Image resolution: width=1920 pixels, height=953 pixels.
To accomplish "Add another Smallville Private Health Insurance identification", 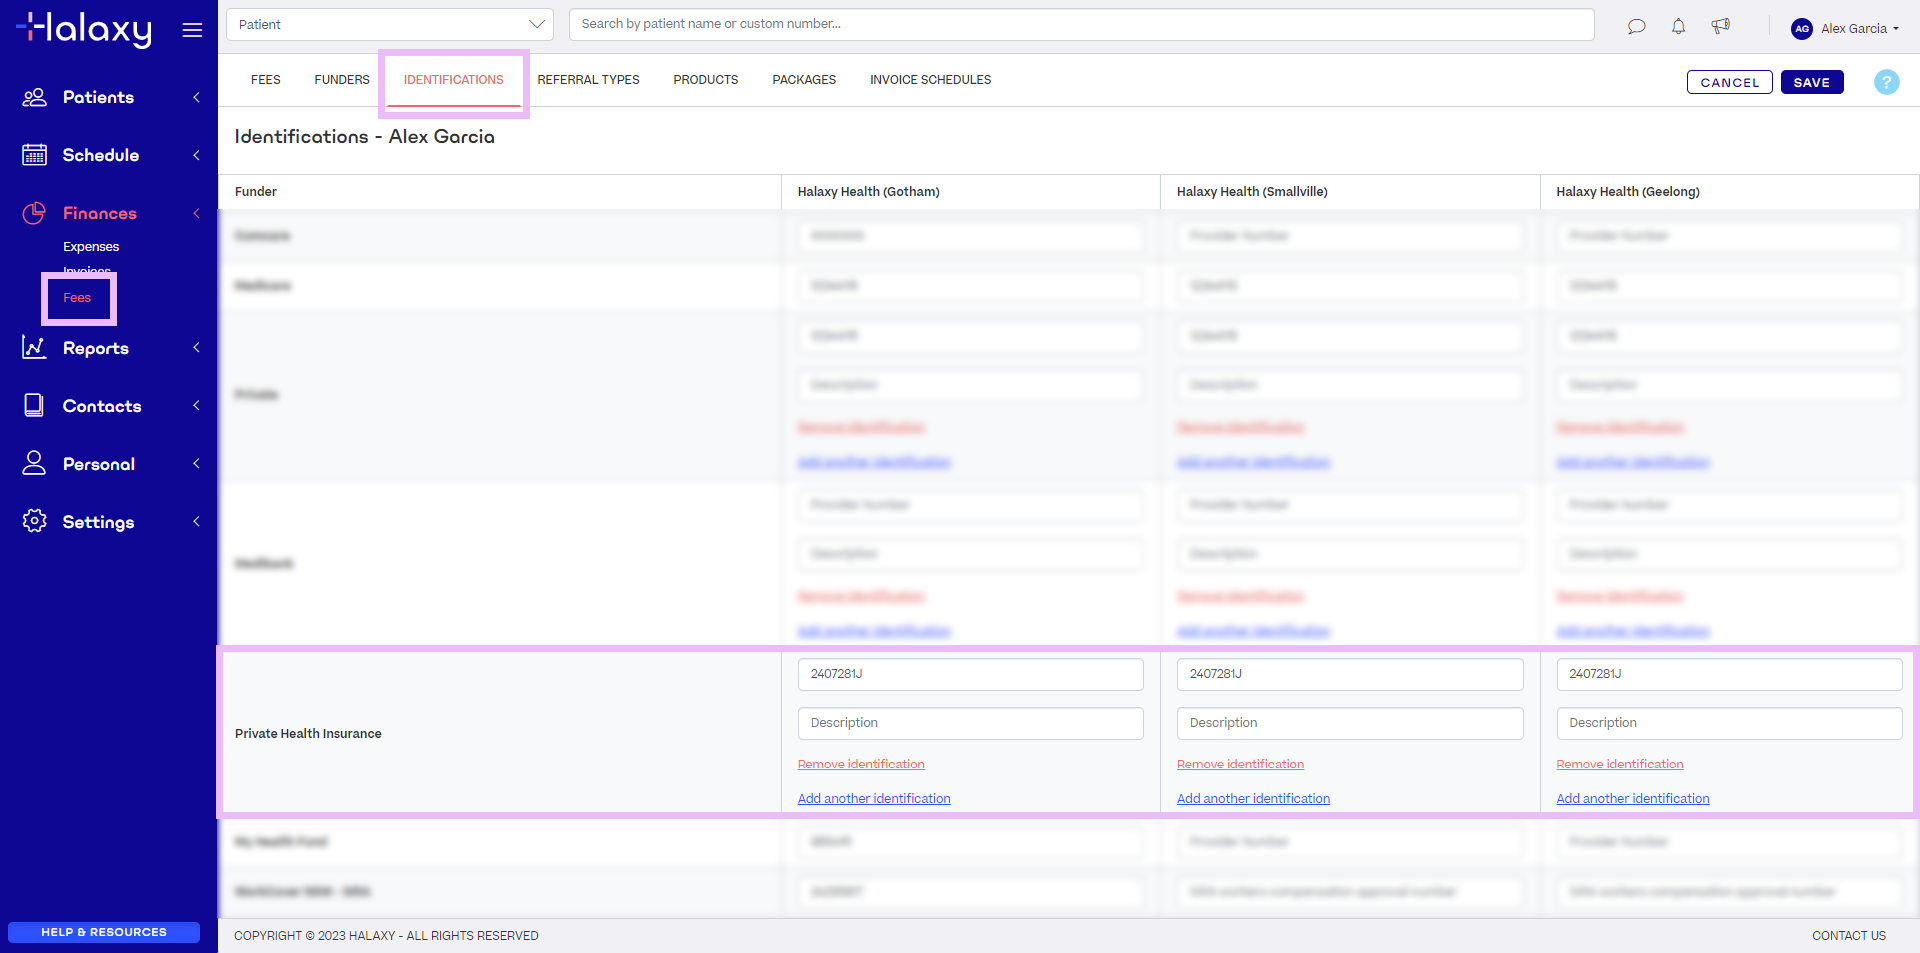I will [x=1253, y=799].
